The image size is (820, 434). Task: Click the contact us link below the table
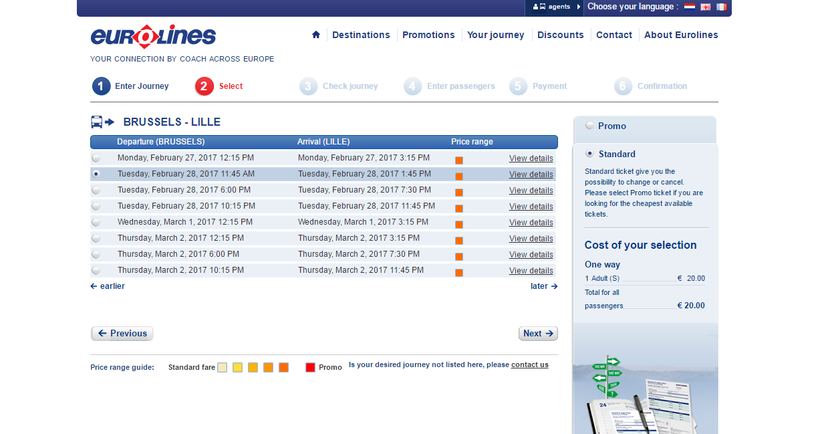529,365
